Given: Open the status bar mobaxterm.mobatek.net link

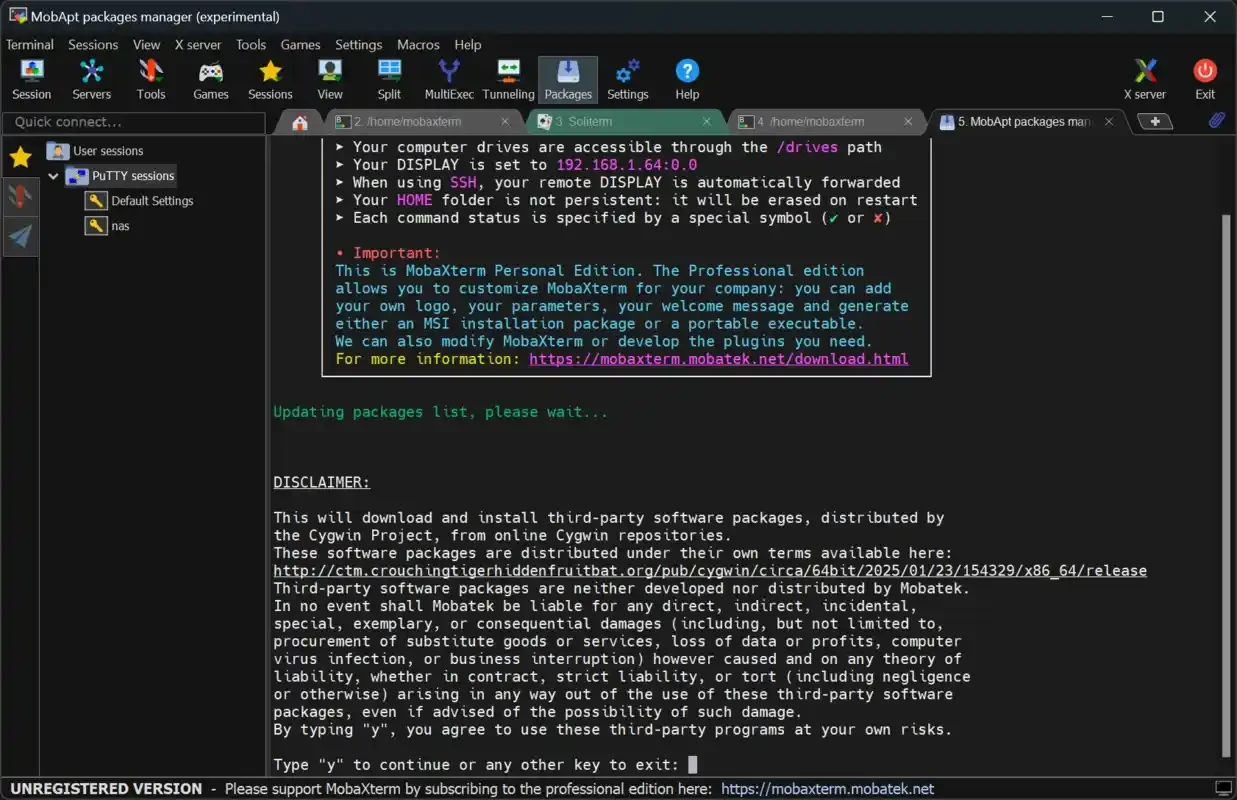Looking at the screenshot, I should 828,789.
